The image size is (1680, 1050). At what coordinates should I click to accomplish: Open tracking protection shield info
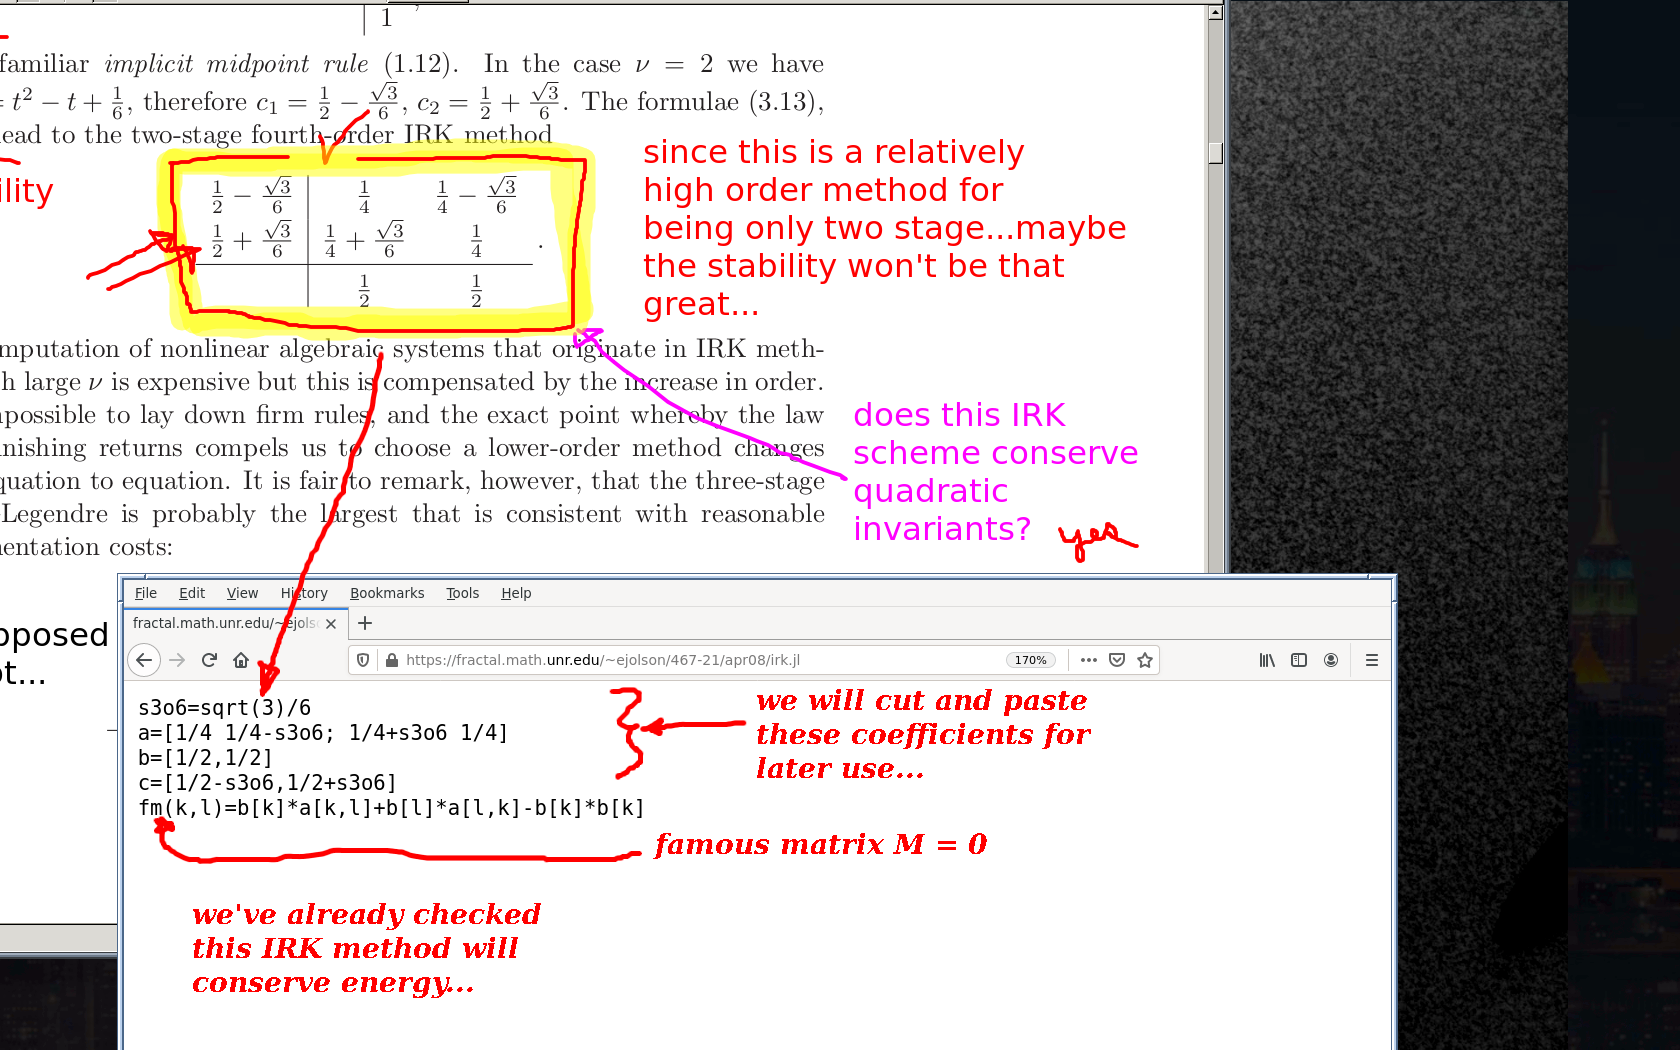point(364,660)
